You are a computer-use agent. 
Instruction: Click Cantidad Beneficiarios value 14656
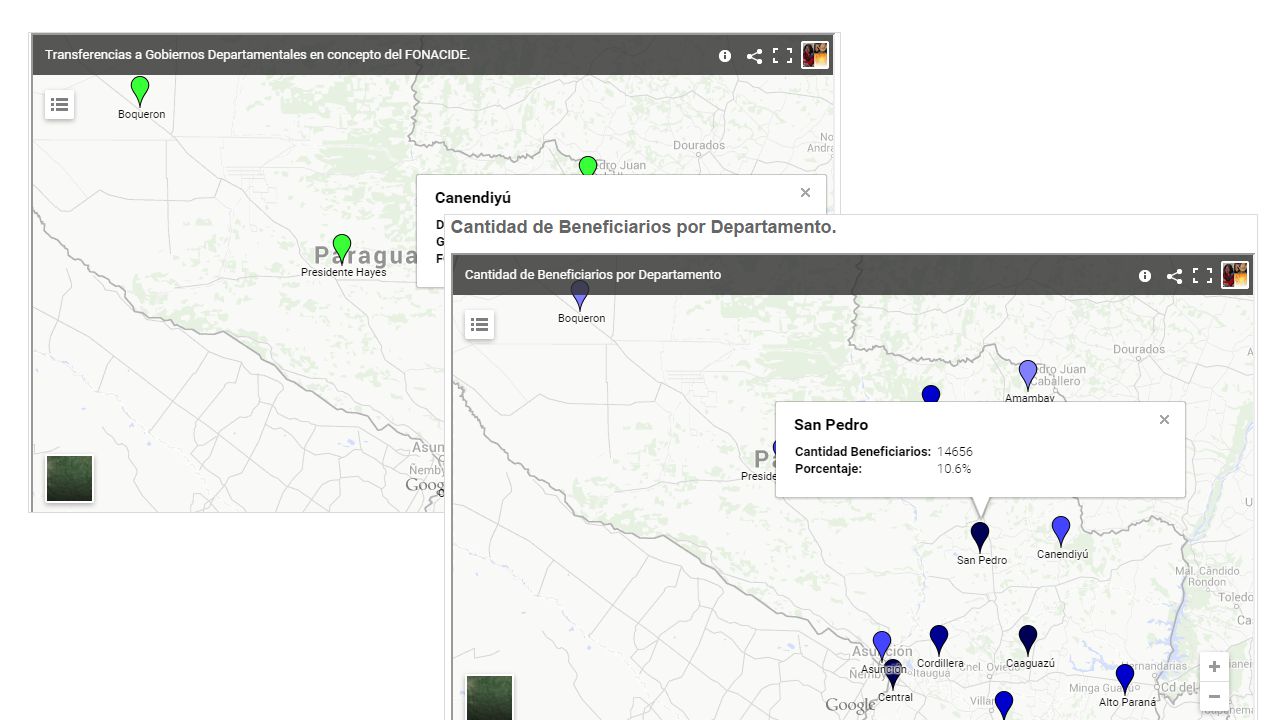[955, 452]
